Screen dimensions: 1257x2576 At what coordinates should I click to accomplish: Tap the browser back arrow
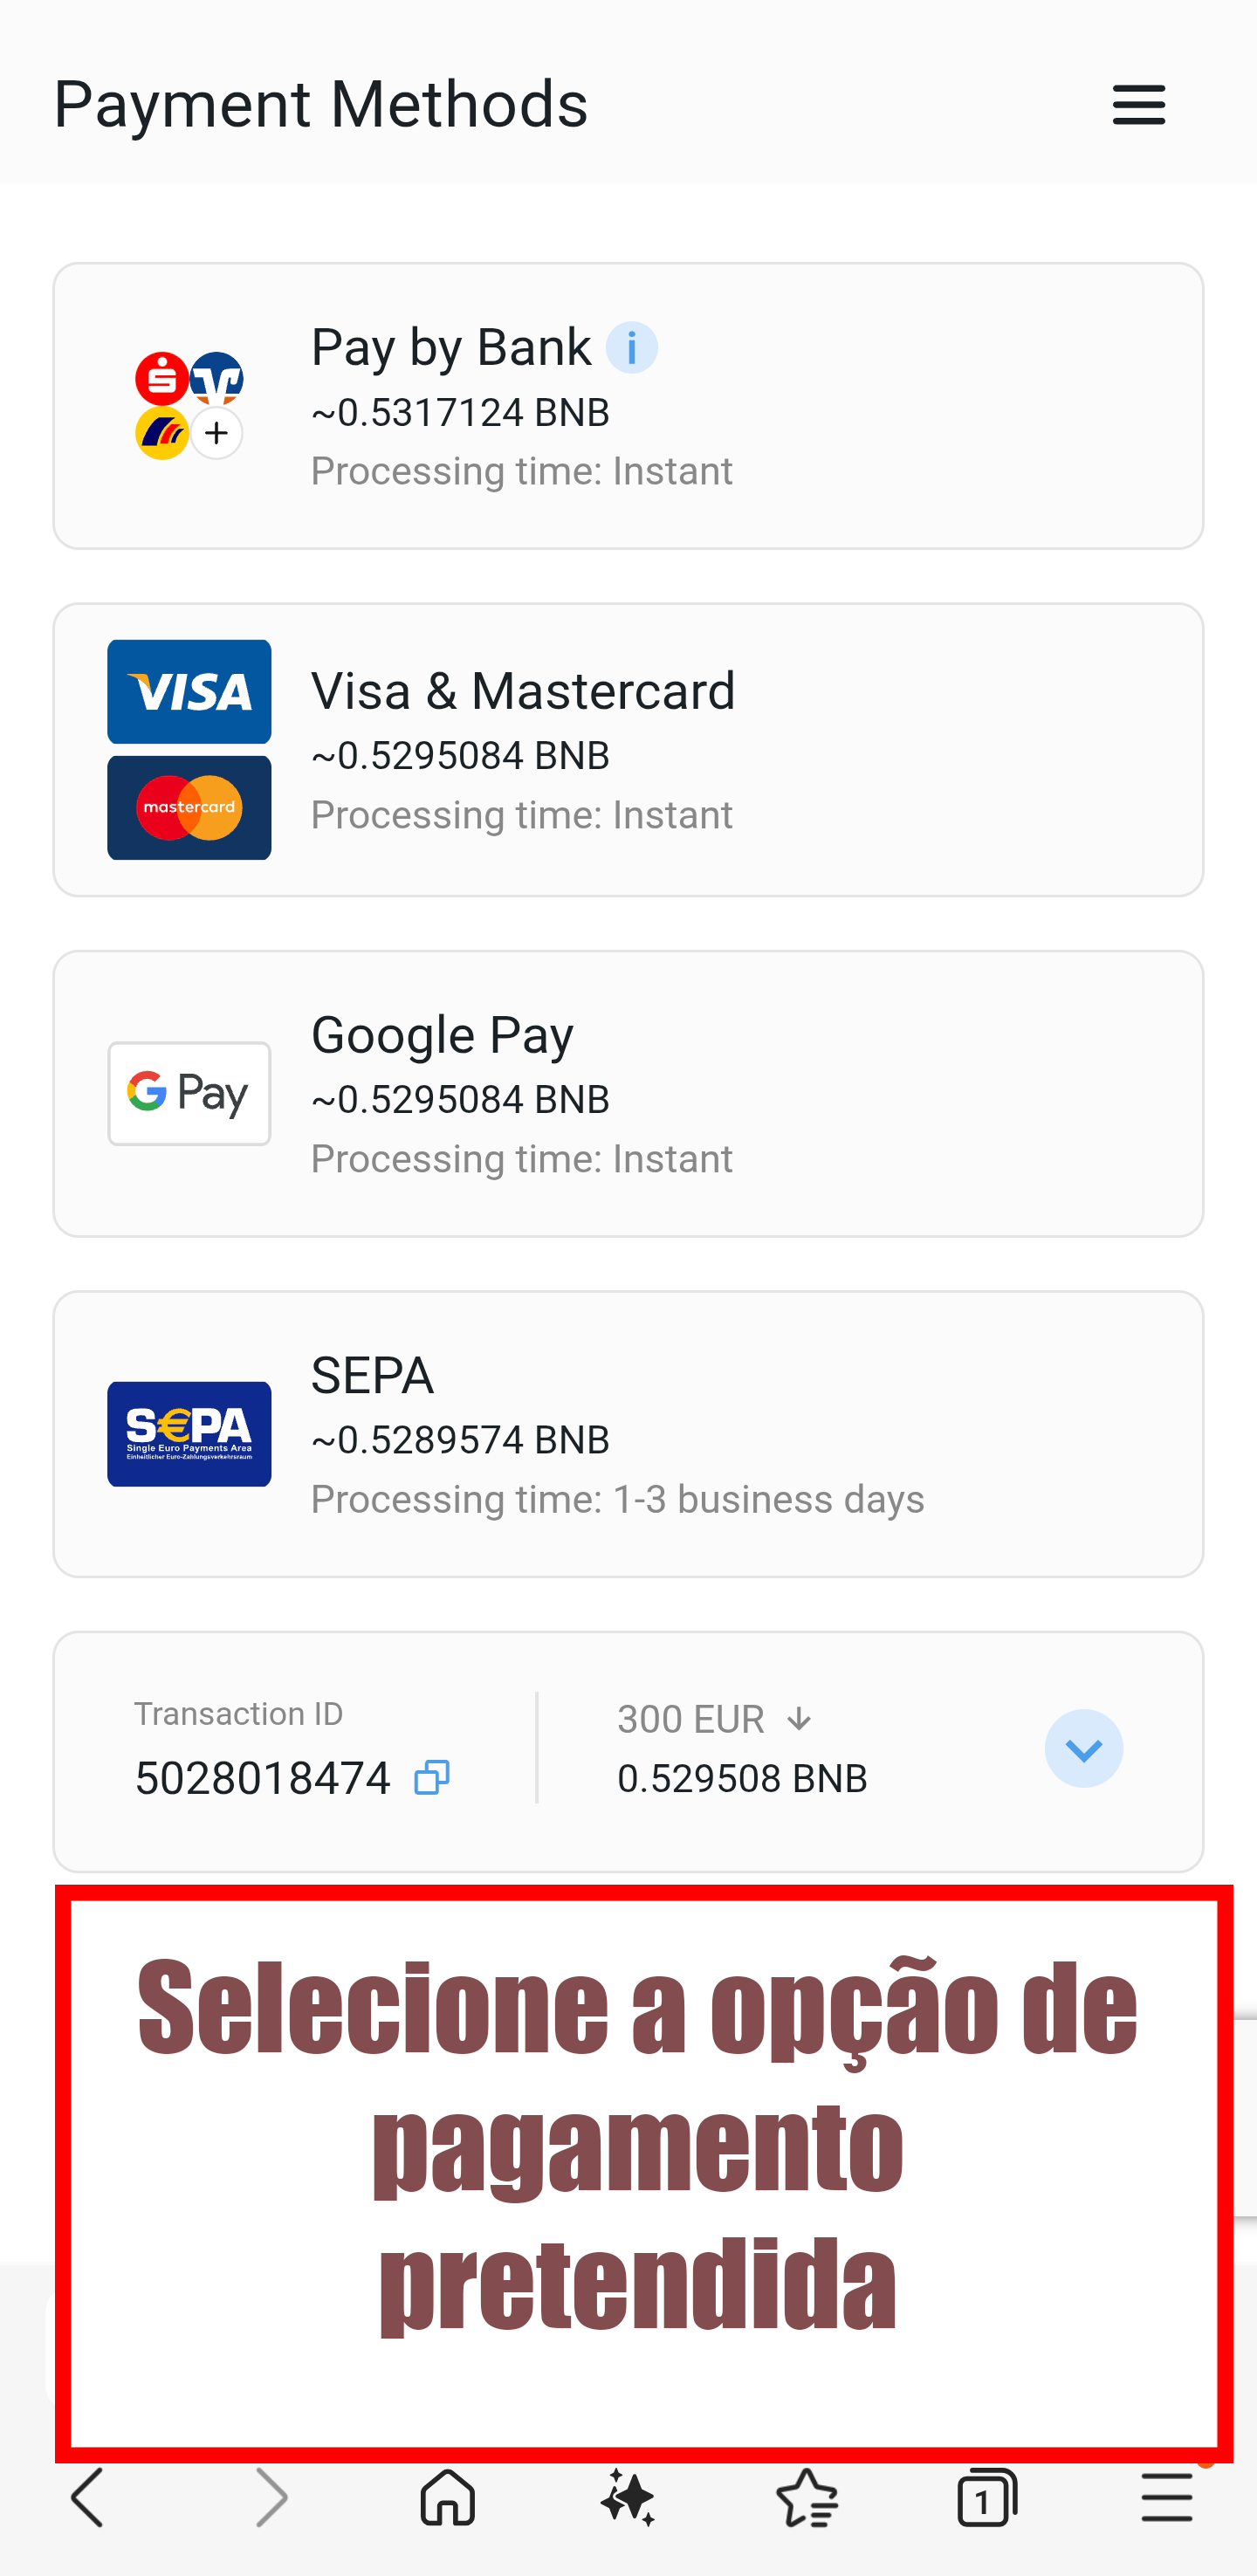coord(88,2497)
